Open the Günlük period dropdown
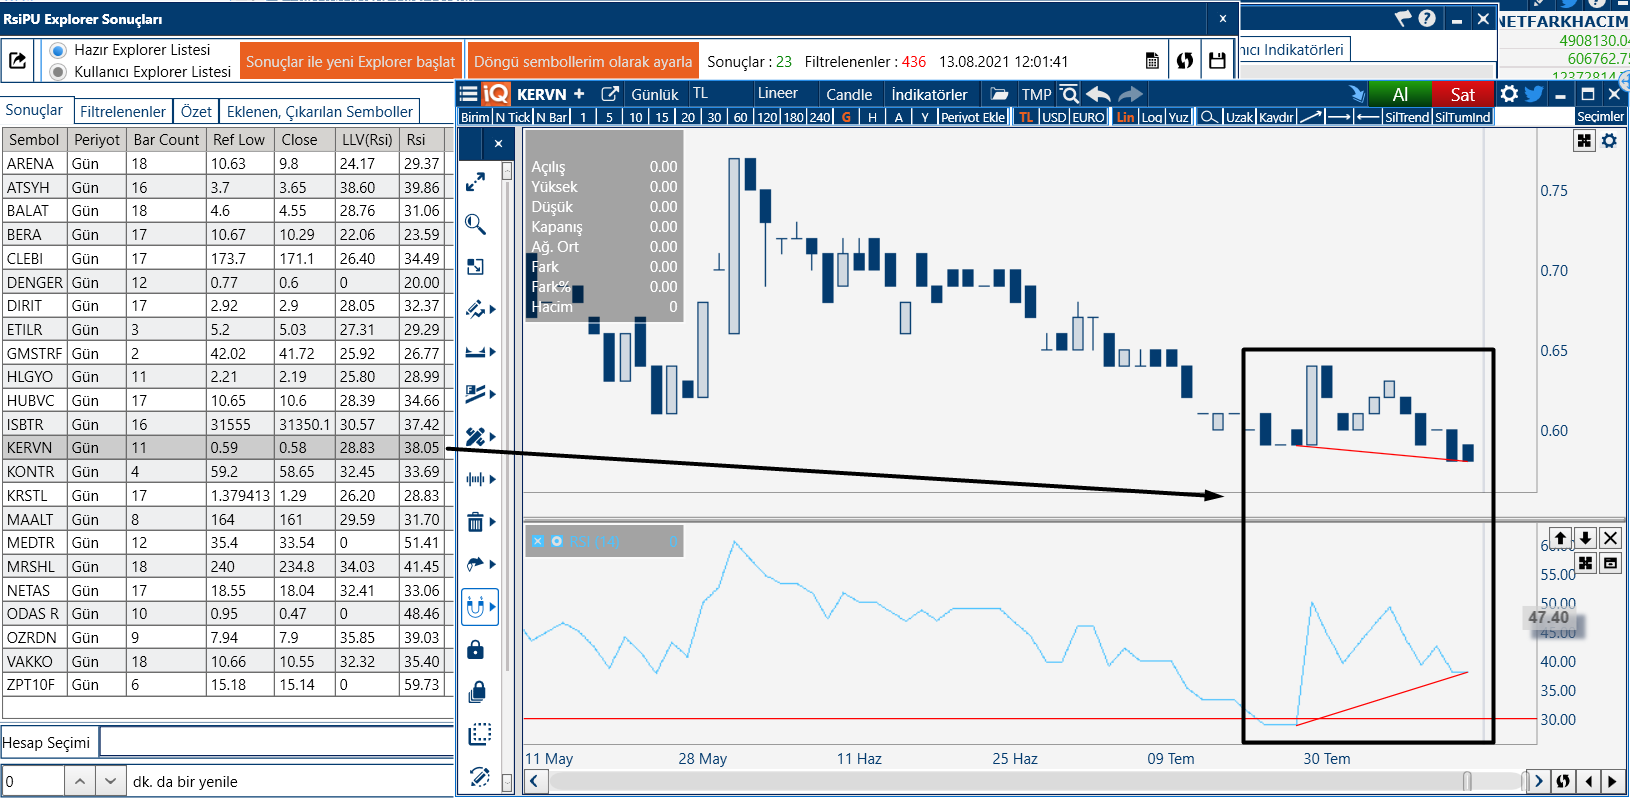The width and height of the screenshot is (1630, 798). pos(655,94)
